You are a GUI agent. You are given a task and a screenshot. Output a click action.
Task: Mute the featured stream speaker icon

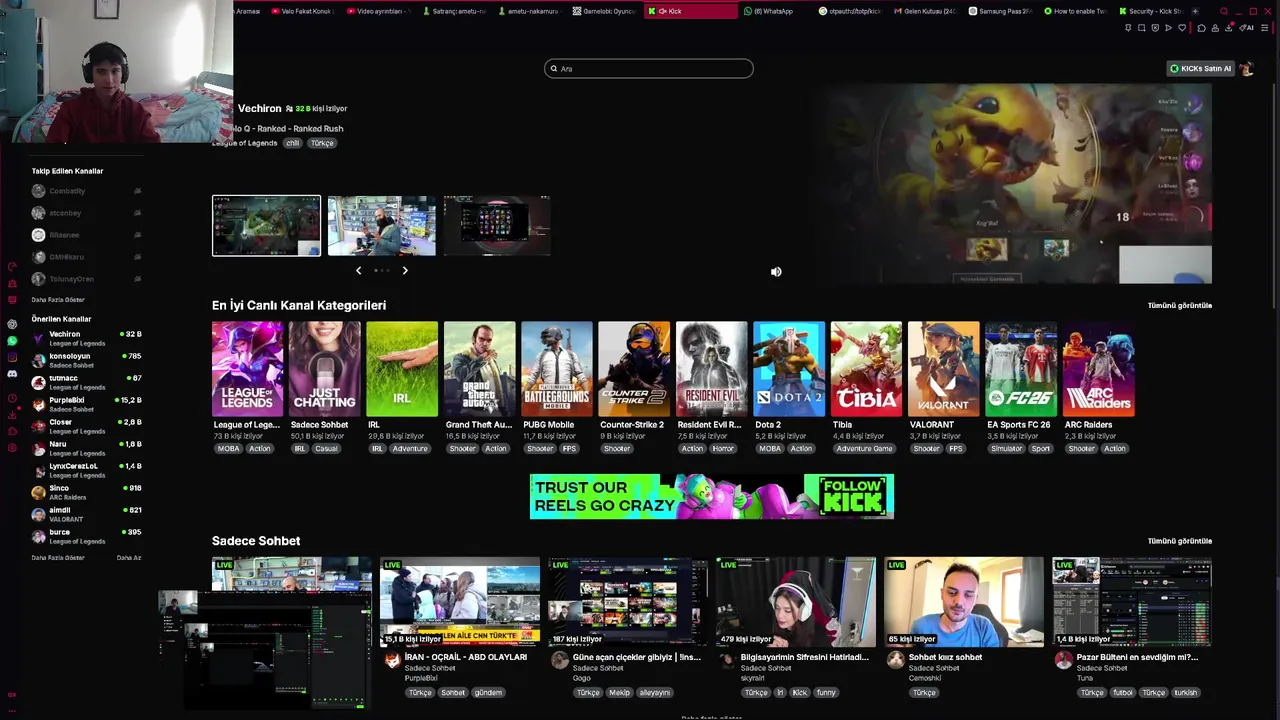pyautogui.click(x=776, y=272)
